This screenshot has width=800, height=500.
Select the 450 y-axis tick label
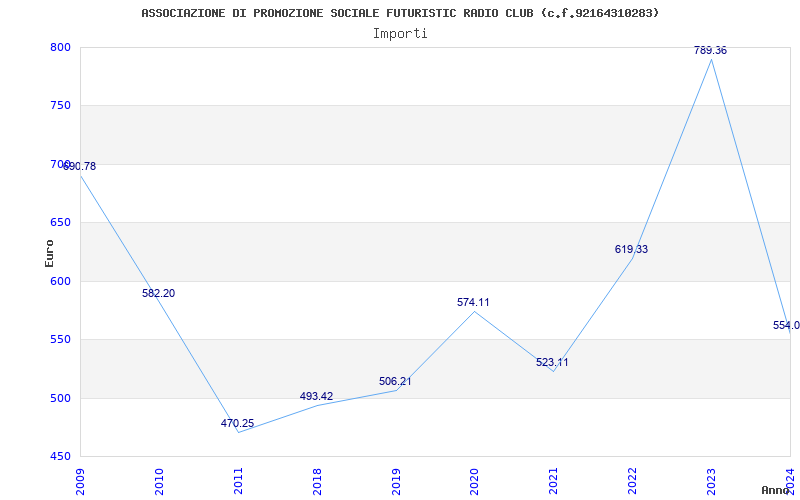[60, 456]
